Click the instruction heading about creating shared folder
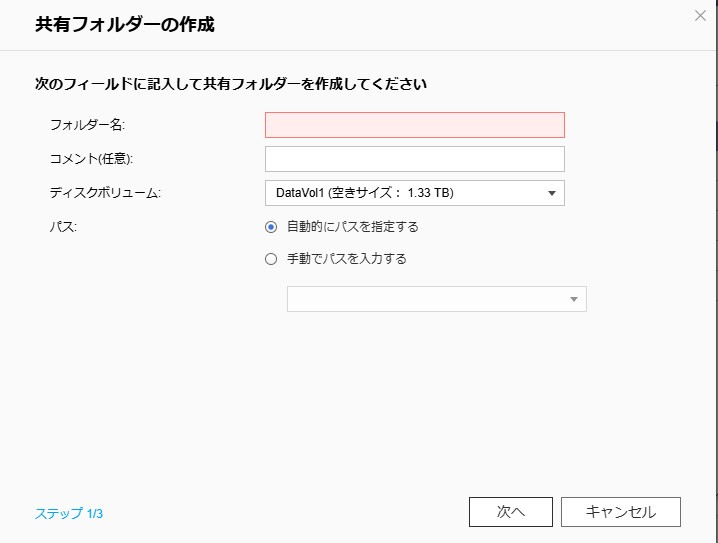This screenshot has height=543, width=718. coord(231,84)
